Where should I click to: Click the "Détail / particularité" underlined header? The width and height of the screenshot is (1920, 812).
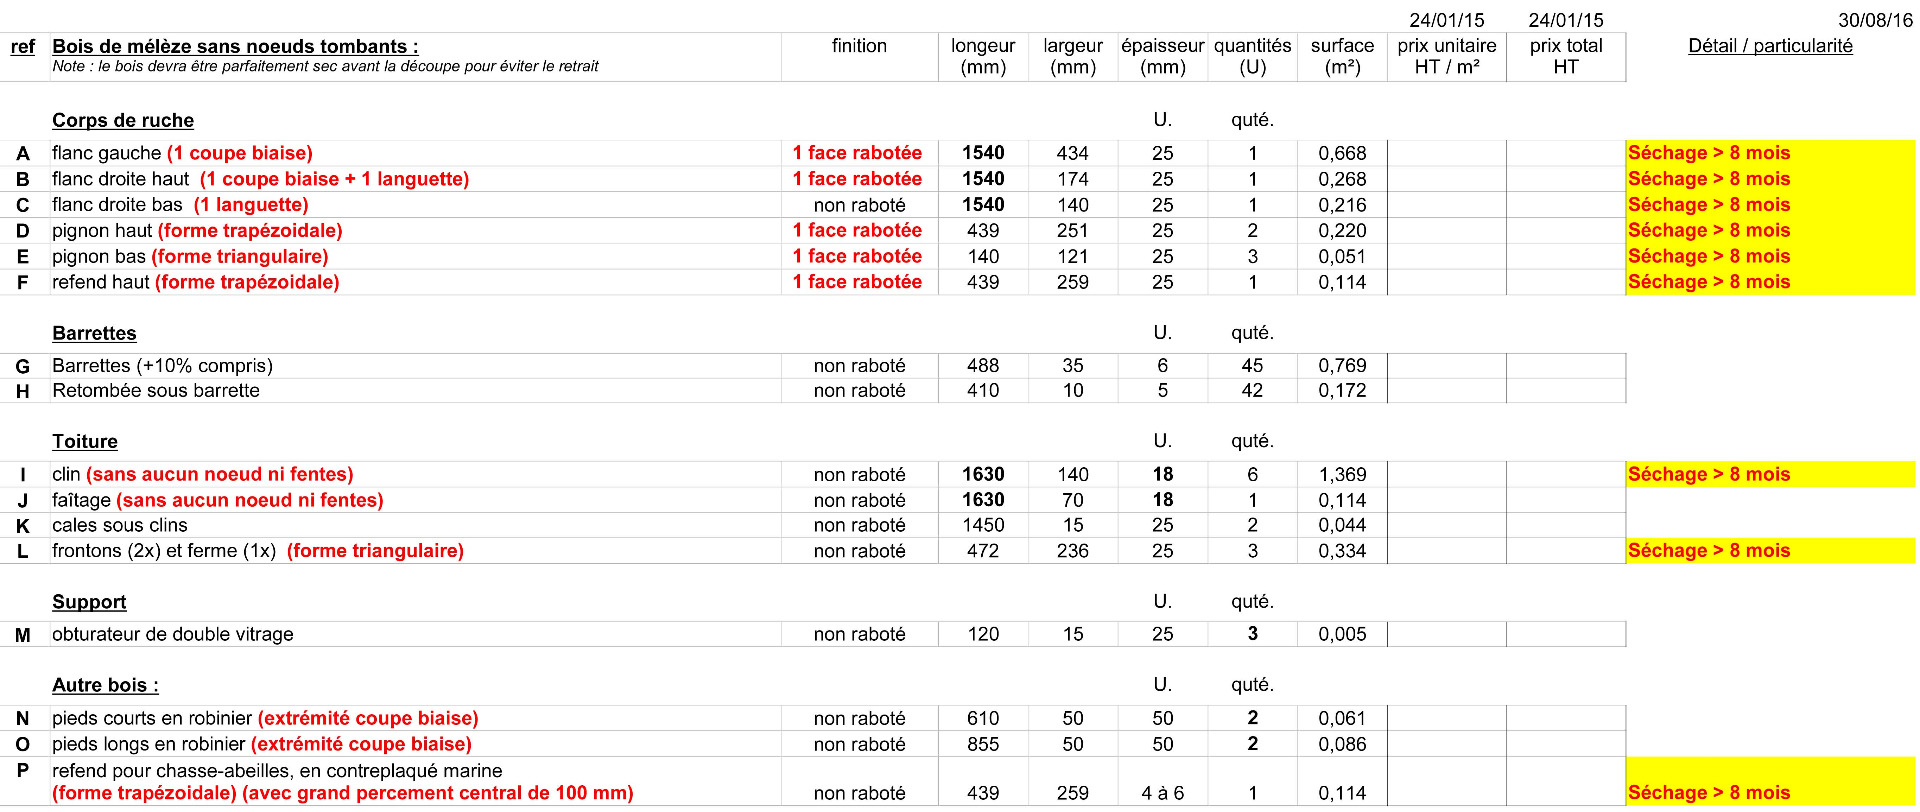click(1769, 46)
